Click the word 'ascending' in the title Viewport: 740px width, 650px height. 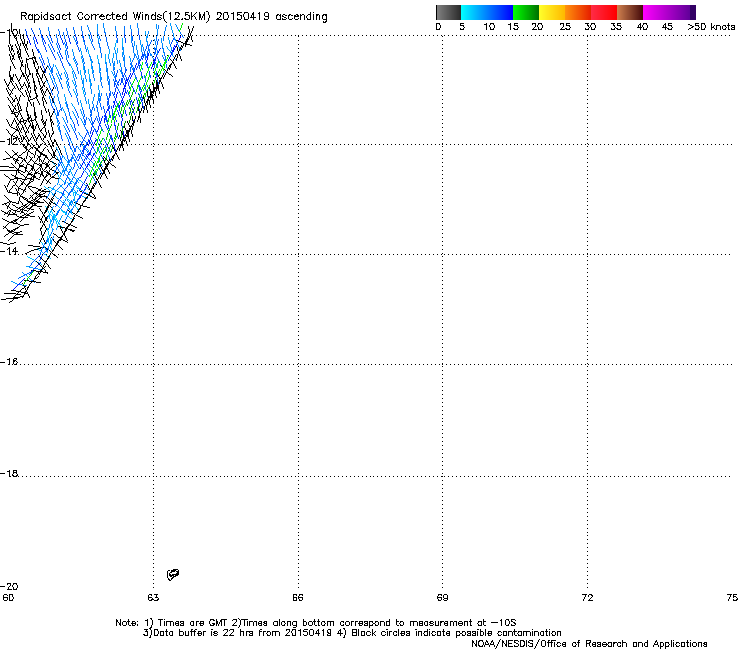point(301,17)
